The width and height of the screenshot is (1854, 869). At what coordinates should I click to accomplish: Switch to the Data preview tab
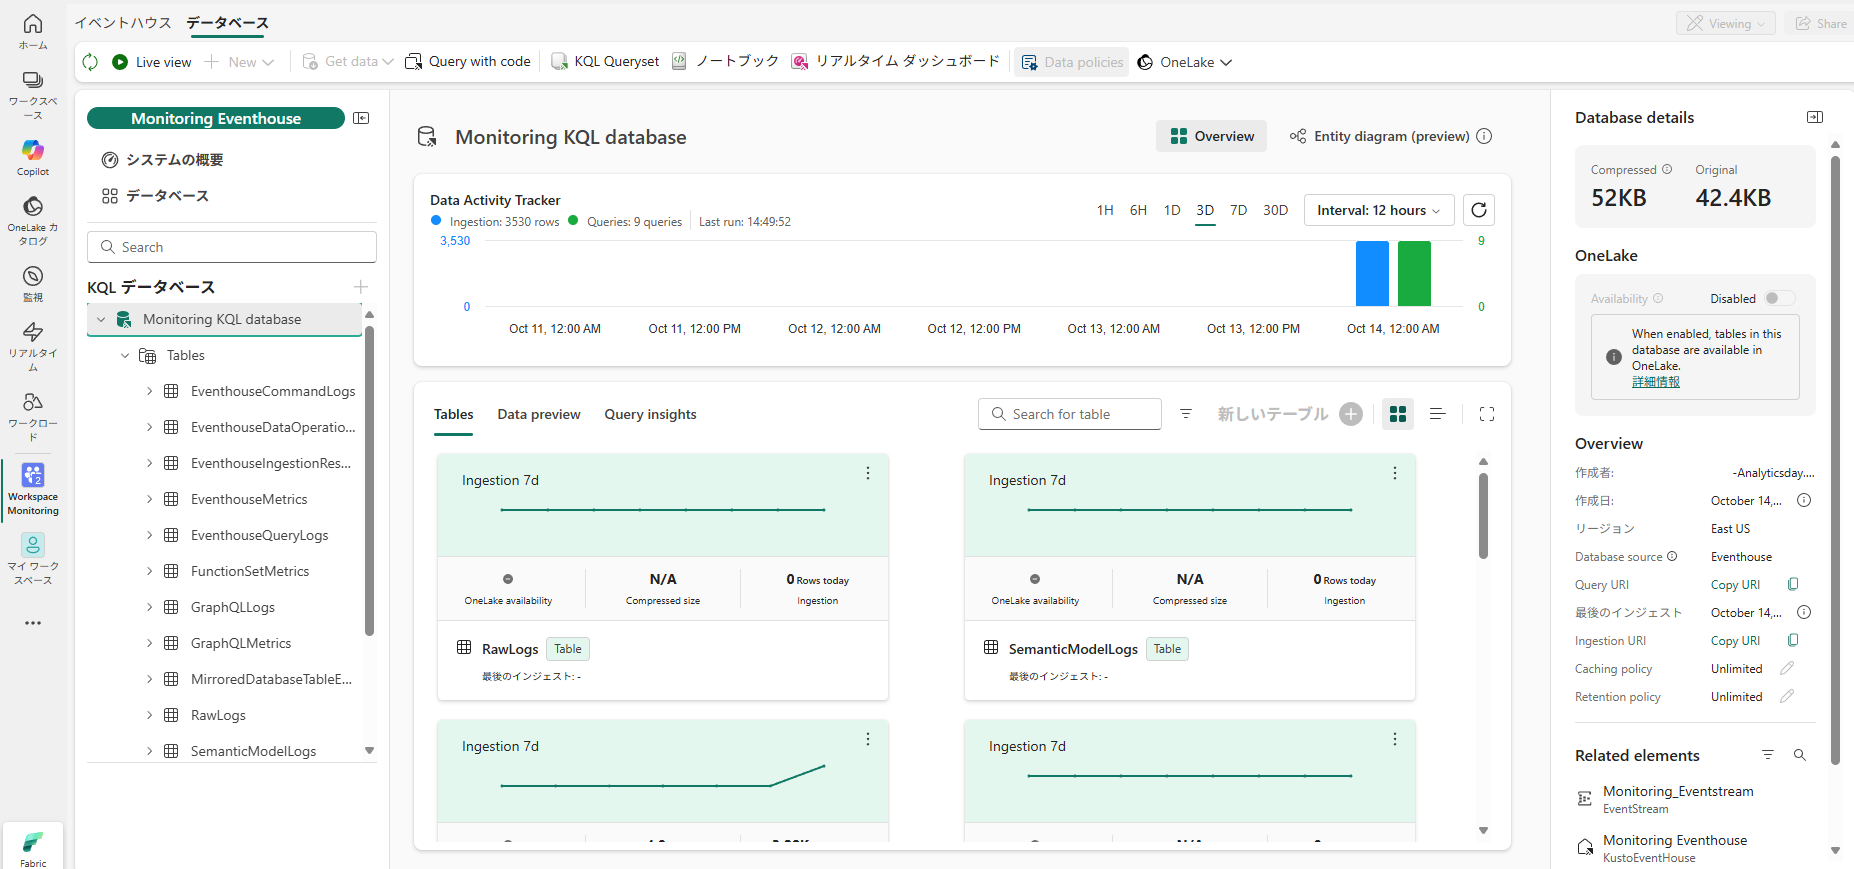(x=539, y=414)
